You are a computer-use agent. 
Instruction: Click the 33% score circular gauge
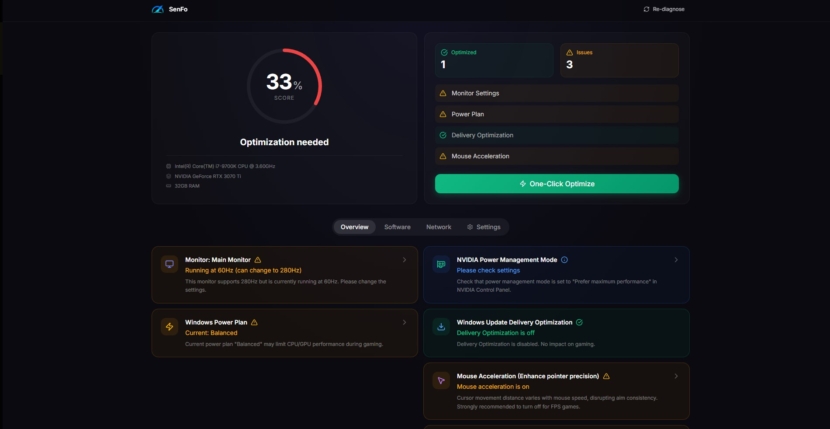[x=284, y=86]
